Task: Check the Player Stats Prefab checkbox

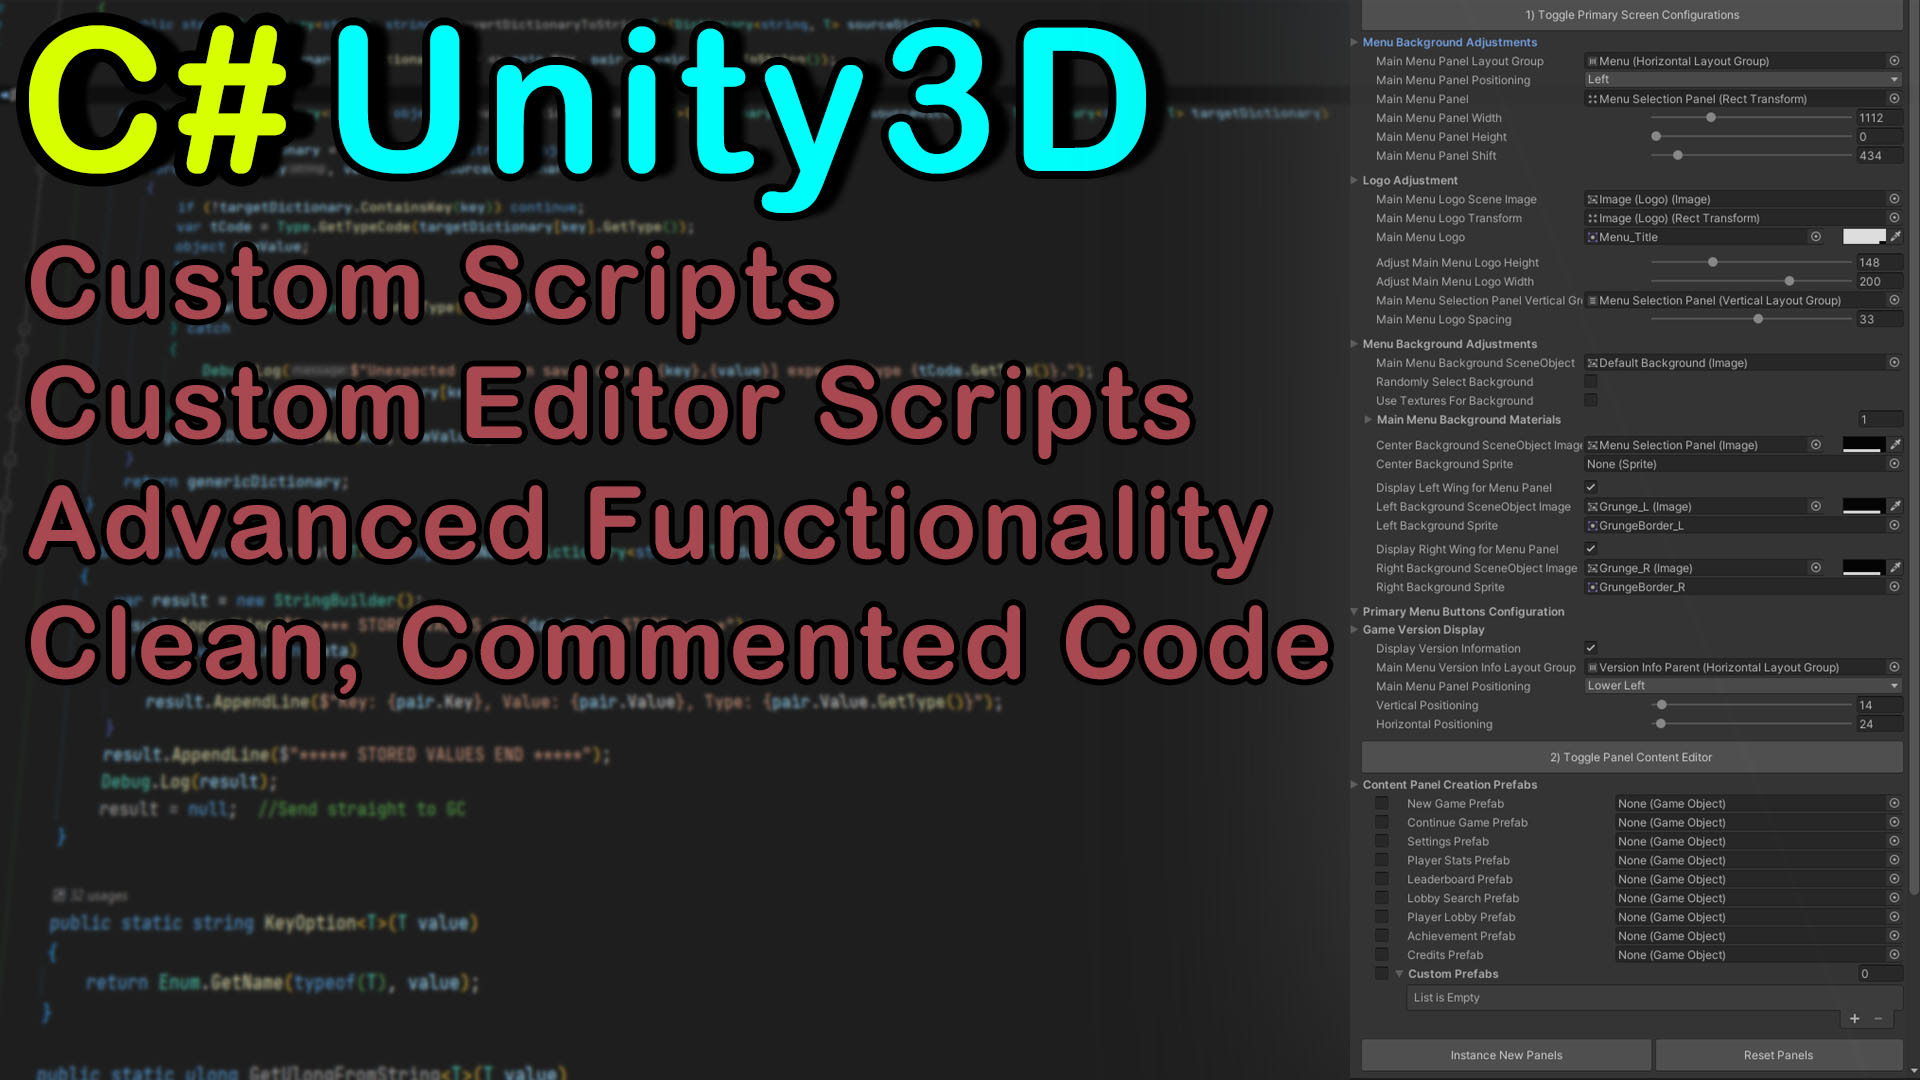Action: click(1382, 860)
